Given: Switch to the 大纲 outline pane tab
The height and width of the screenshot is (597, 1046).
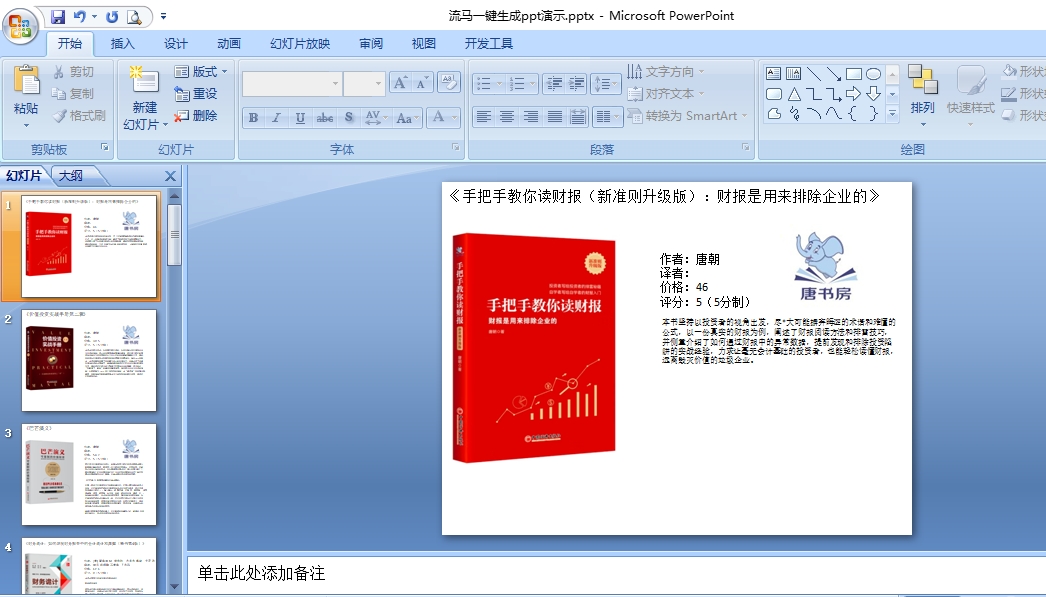Looking at the screenshot, I should (x=71, y=175).
